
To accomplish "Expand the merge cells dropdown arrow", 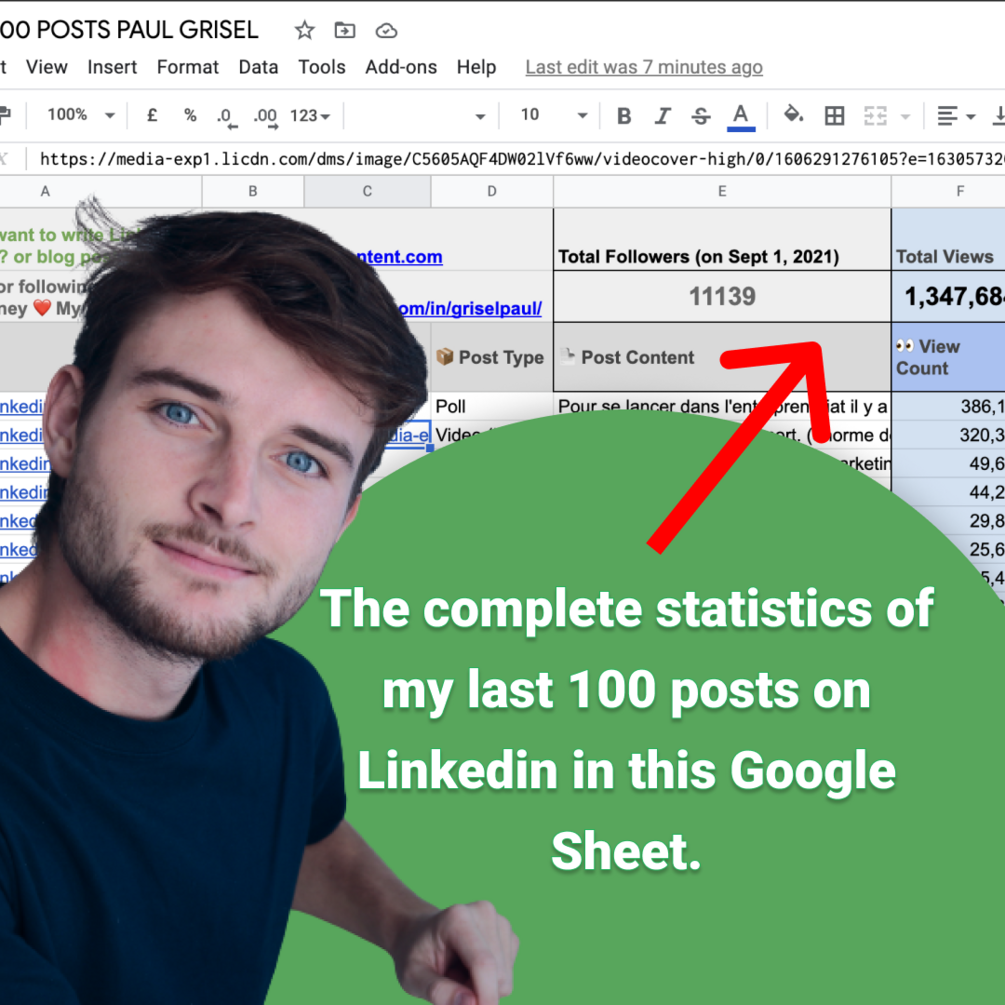I will point(905,117).
